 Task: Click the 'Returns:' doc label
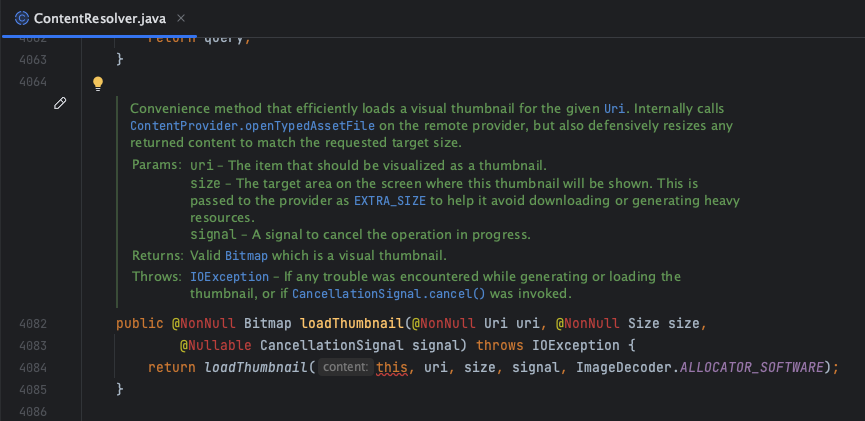click(x=157, y=255)
